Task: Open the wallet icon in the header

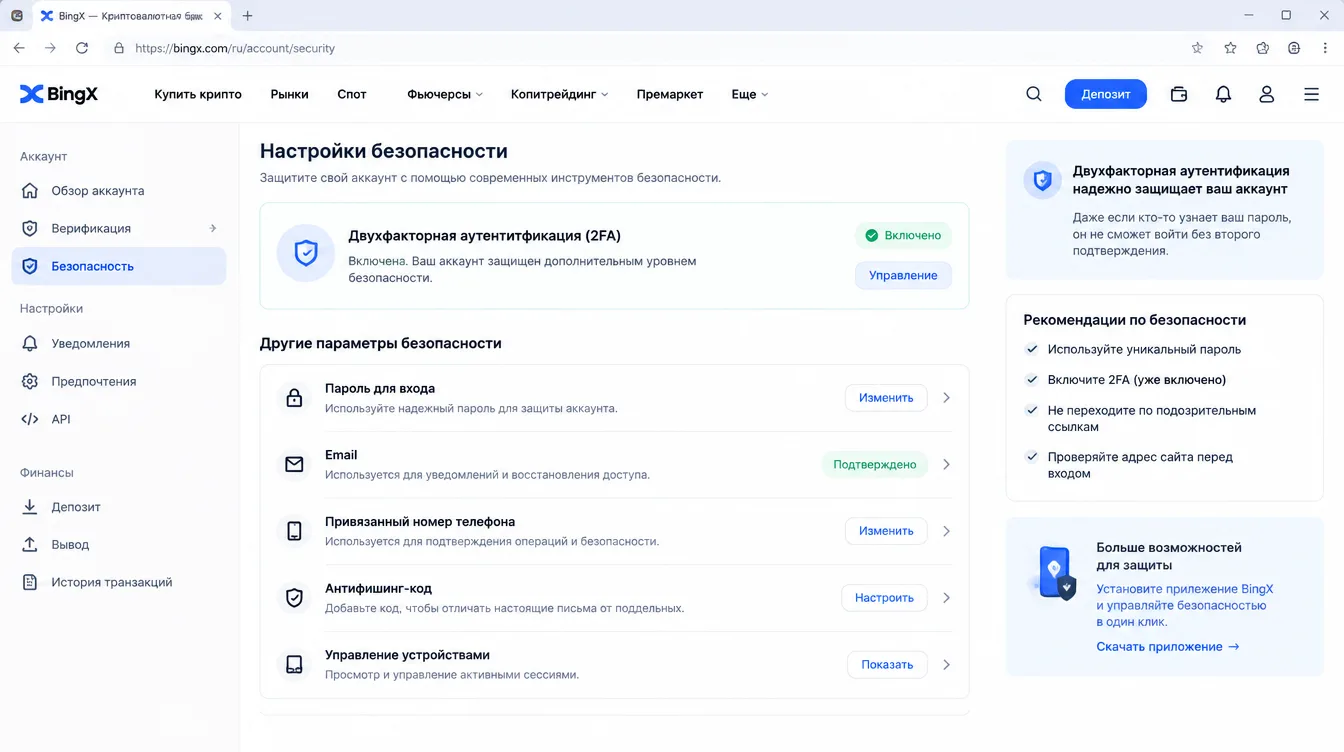Action: tap(1179, 94)
